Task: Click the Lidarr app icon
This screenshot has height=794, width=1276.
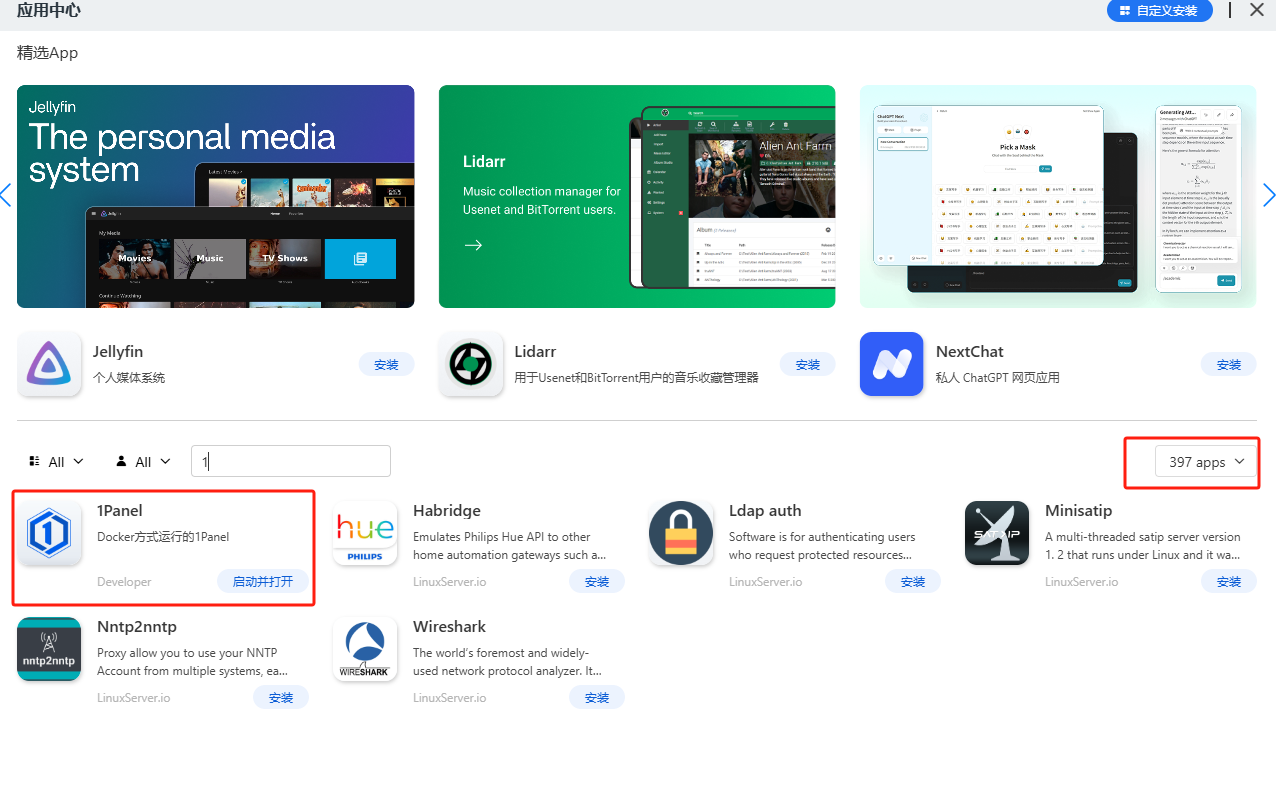Action: coord(471,364)
